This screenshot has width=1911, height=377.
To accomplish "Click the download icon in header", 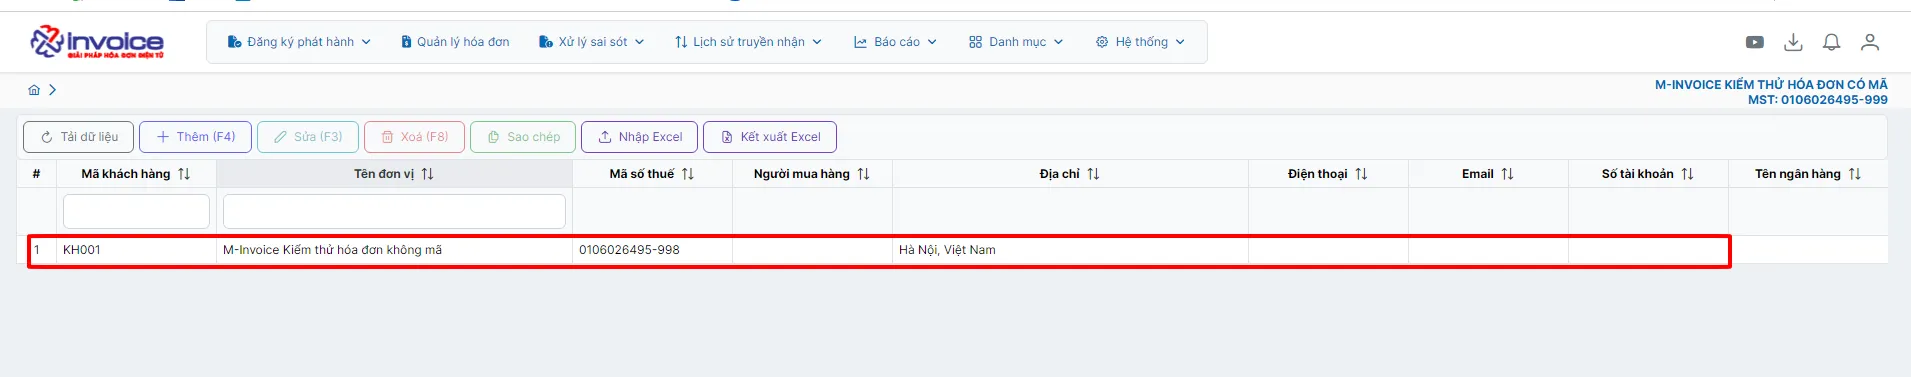I will [1793, 42].
